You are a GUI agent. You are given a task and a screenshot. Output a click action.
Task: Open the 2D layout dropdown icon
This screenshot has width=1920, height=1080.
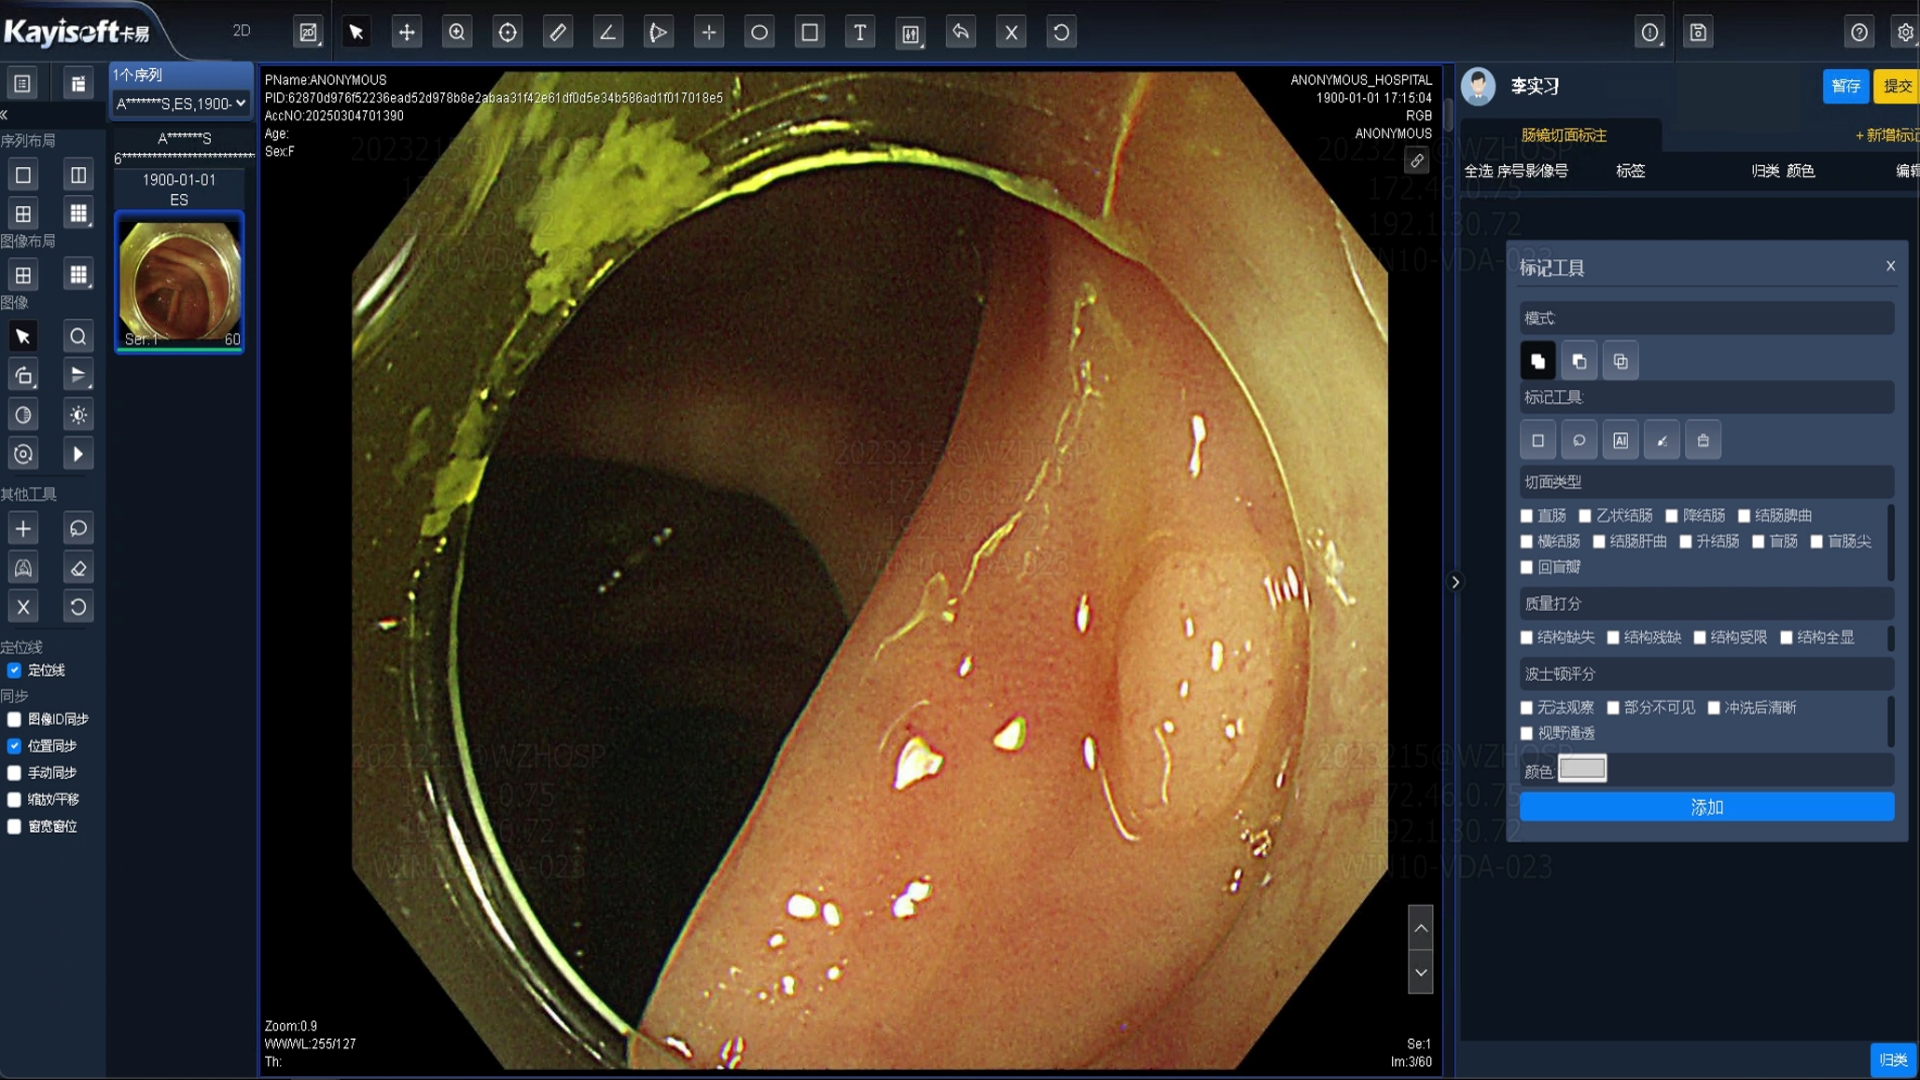(308, 32)
